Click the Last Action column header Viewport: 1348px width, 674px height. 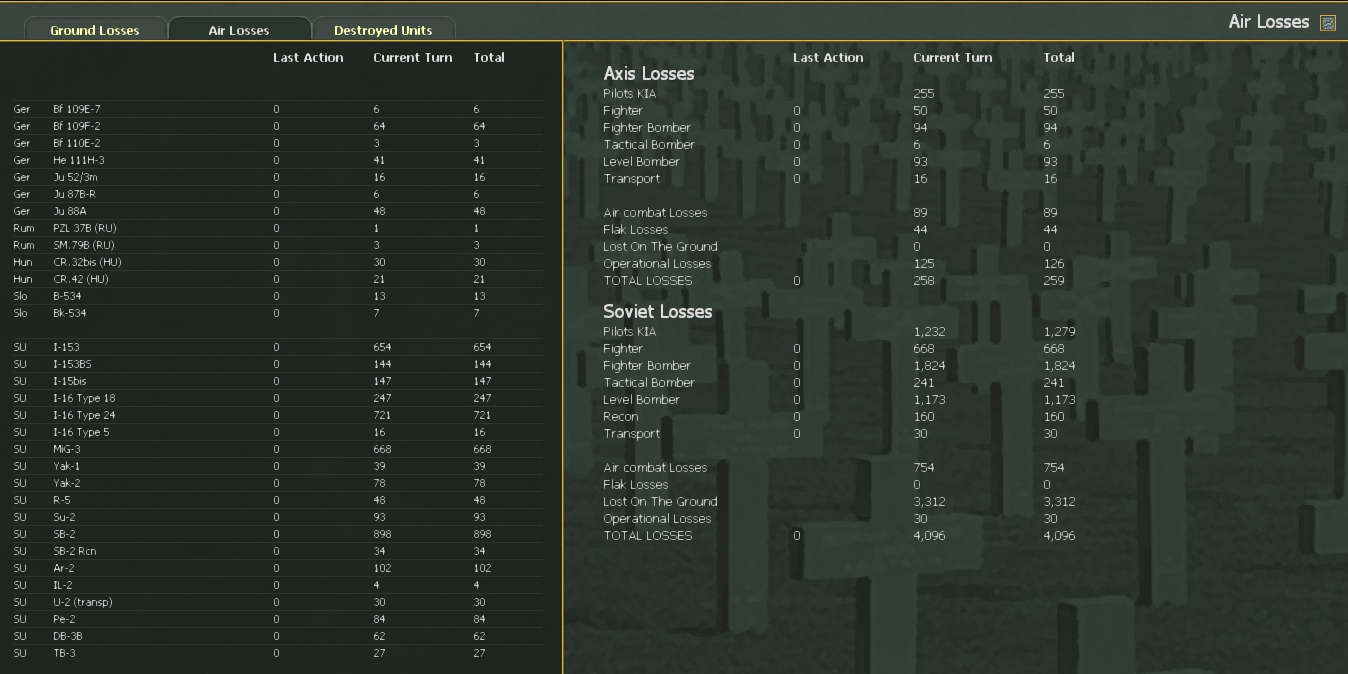(x=308, y=57)
